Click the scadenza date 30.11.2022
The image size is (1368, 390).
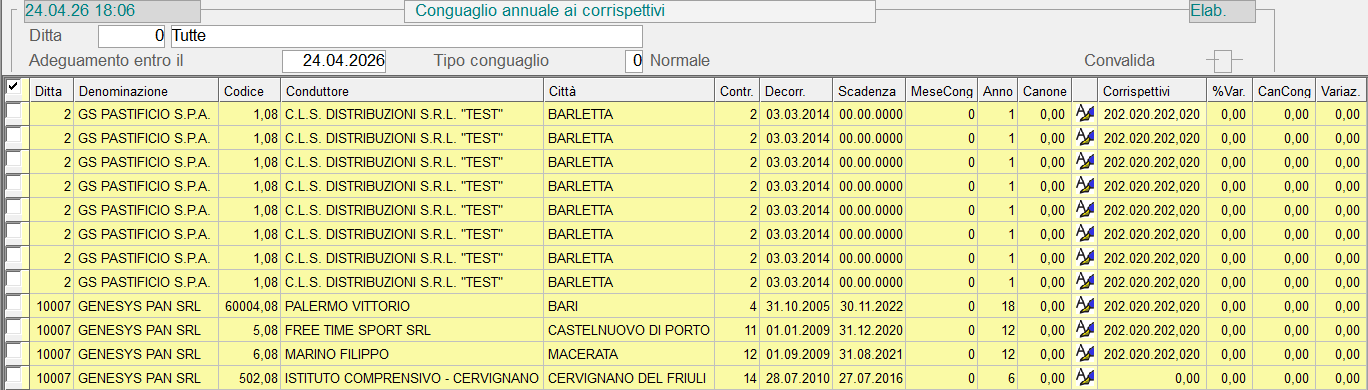coord(869,306)
